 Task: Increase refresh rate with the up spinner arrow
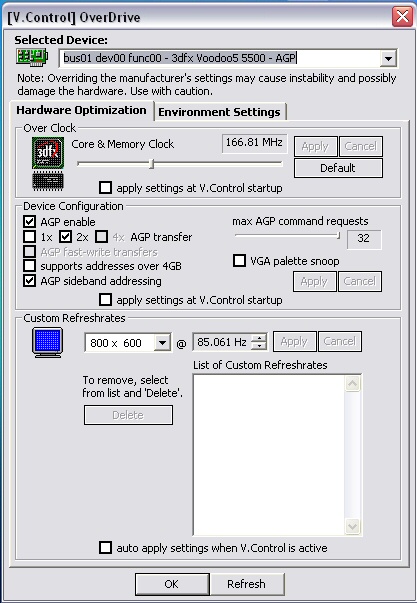[260, 338]
